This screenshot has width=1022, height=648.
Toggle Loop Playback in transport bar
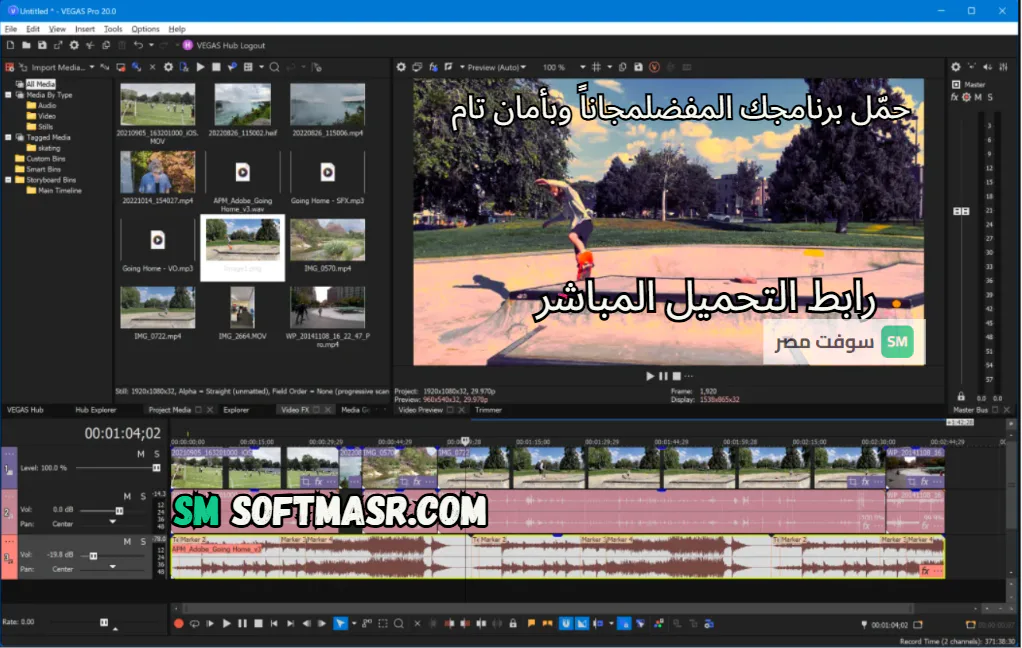pos(194,624)
